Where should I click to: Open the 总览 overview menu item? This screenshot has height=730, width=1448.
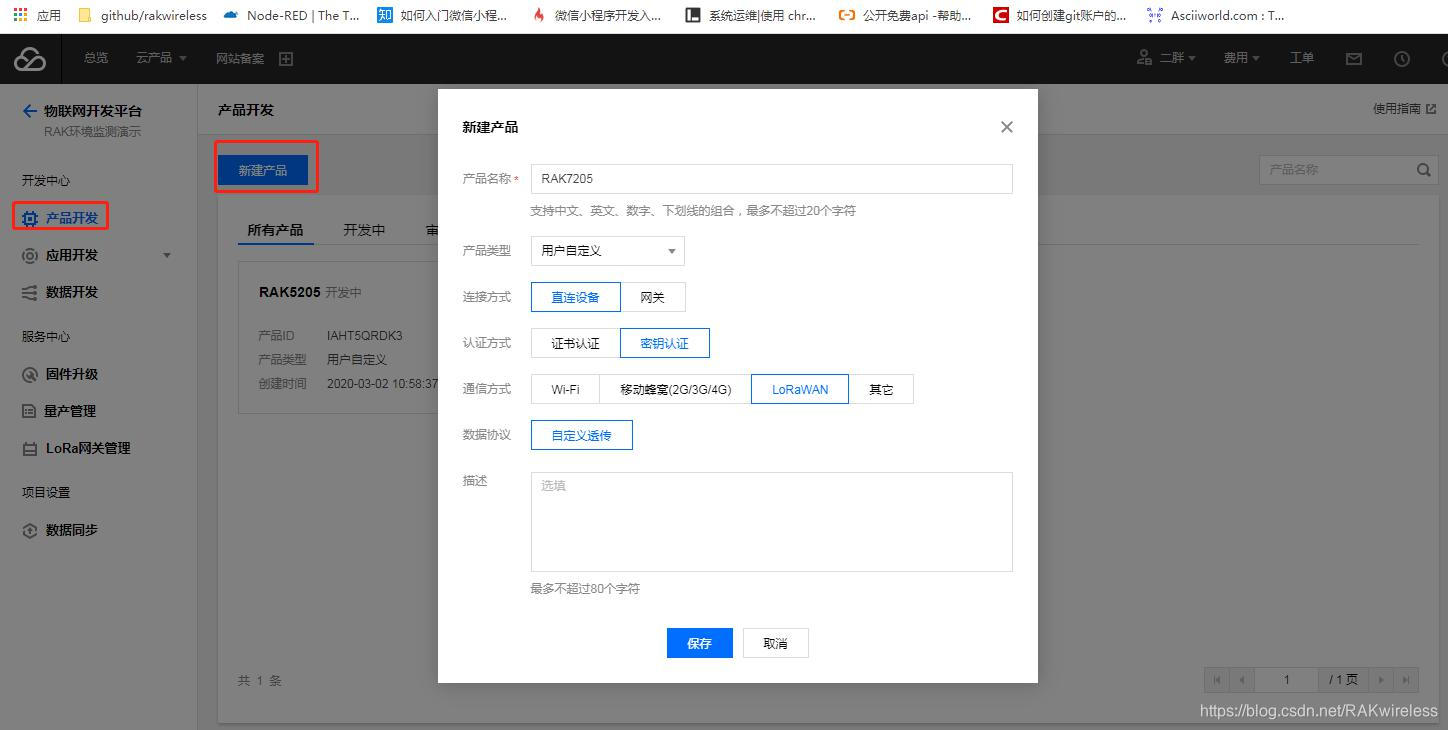coord(96,58)
